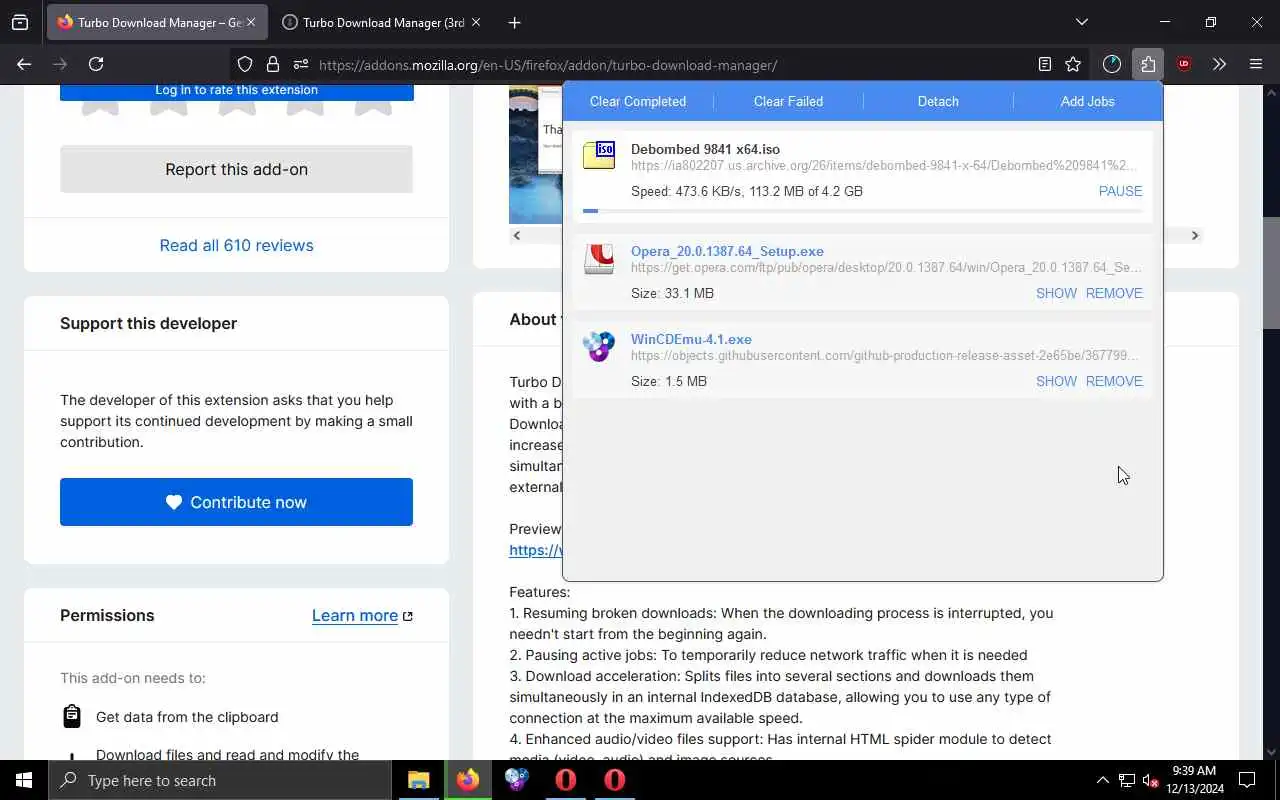Remove the WinCDEmu-4.1.exe entry
Viewport: 1280px width, 800px height.
tap(1114, 381)
